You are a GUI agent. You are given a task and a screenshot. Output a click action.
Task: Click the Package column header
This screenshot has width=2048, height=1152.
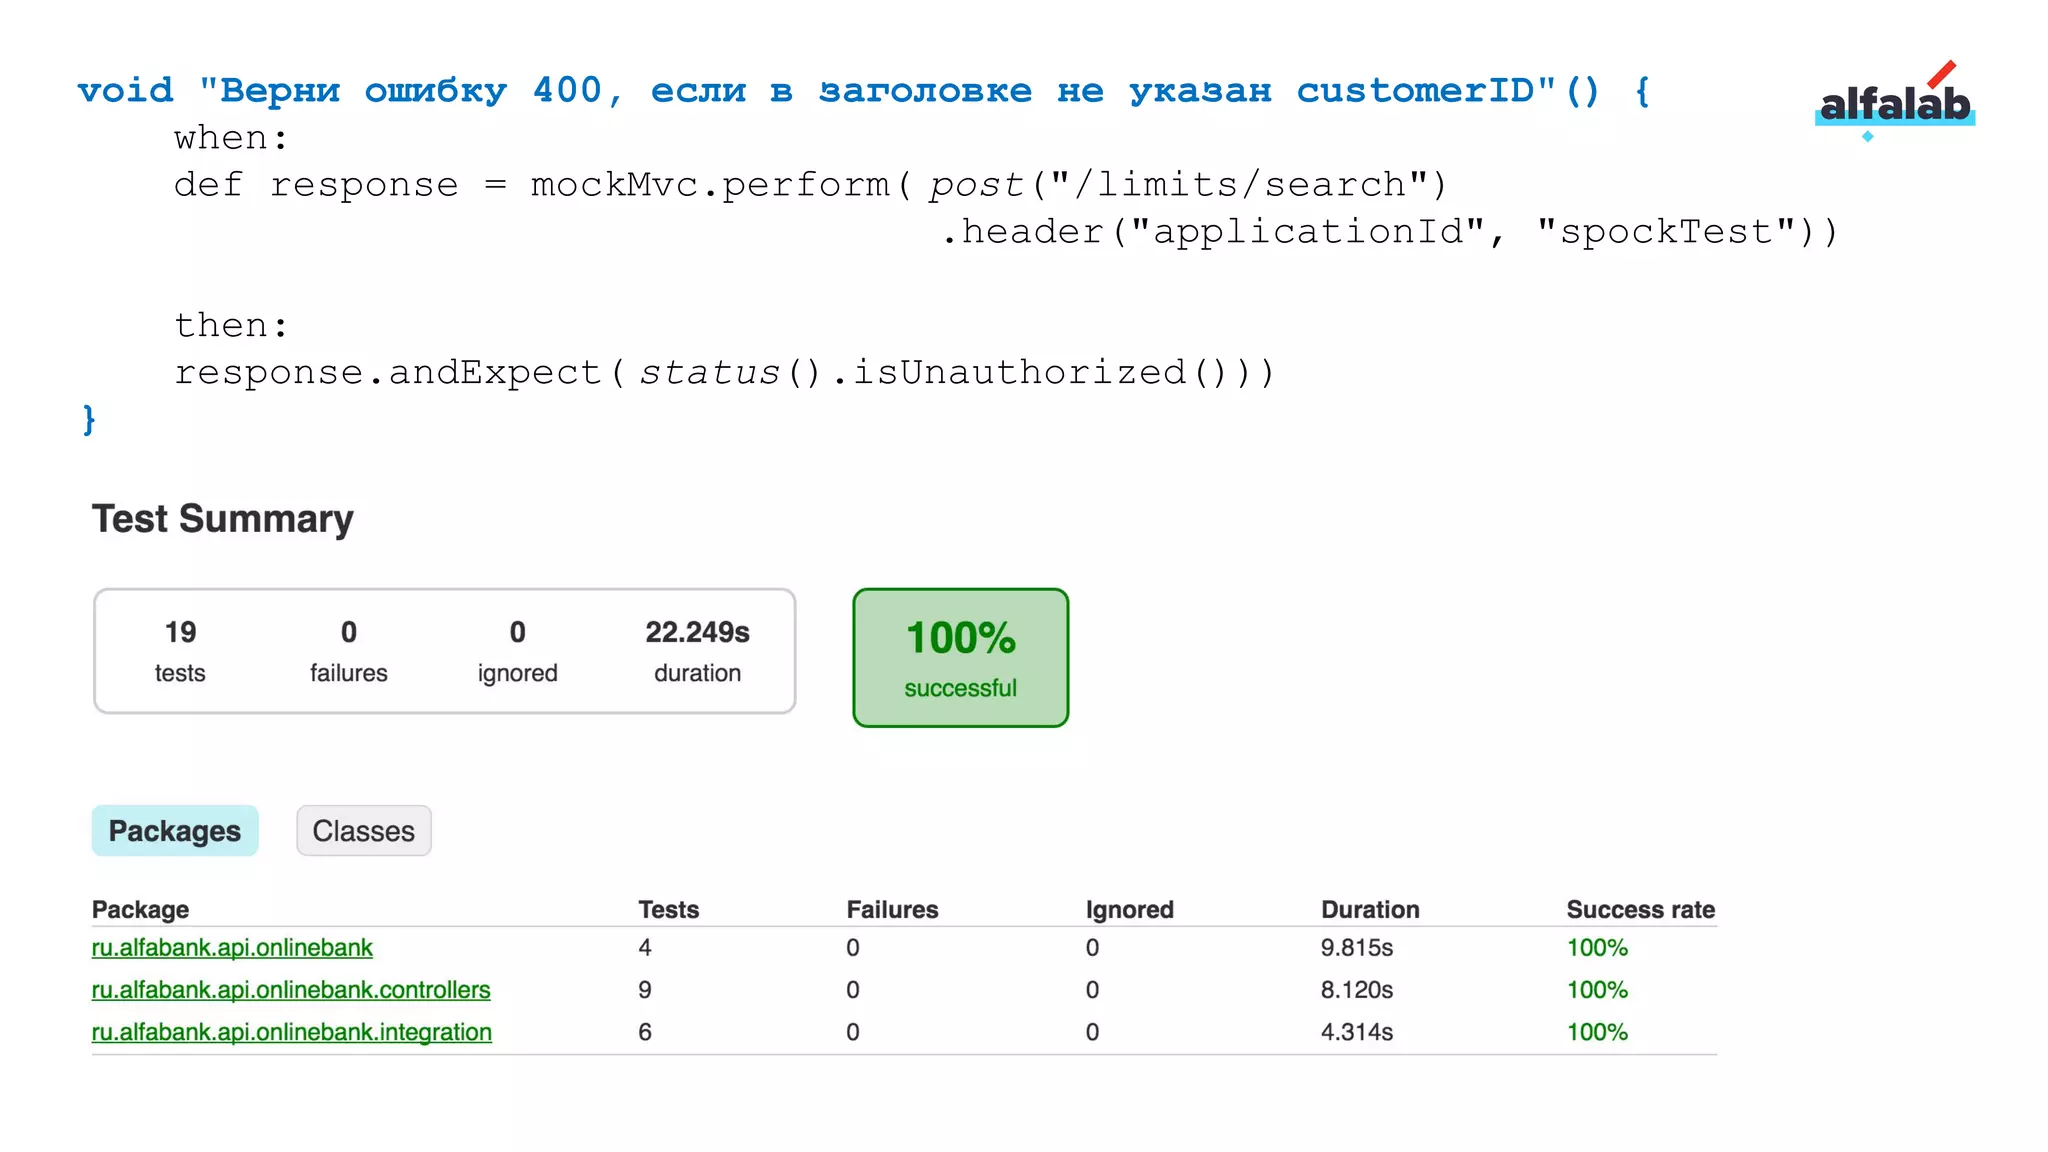(x=140, y=909)
